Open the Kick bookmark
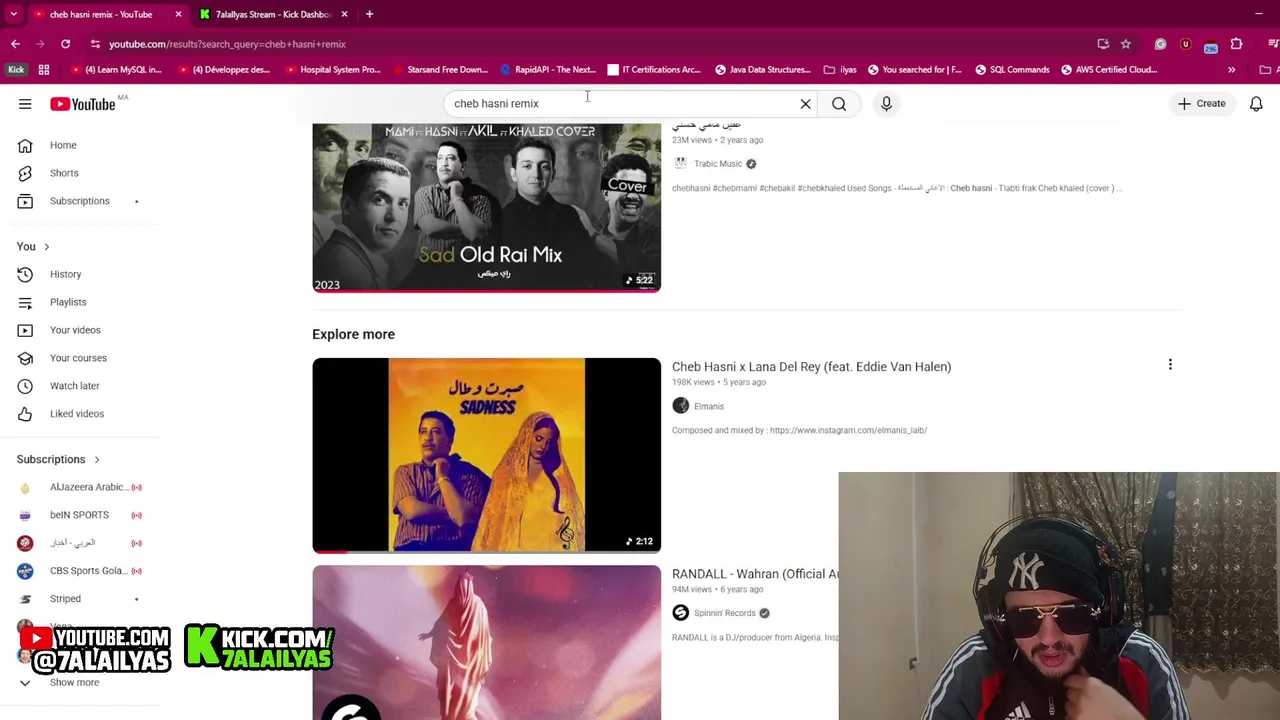The height and width of the screenshot is (720, 1280). coord(16,70)
